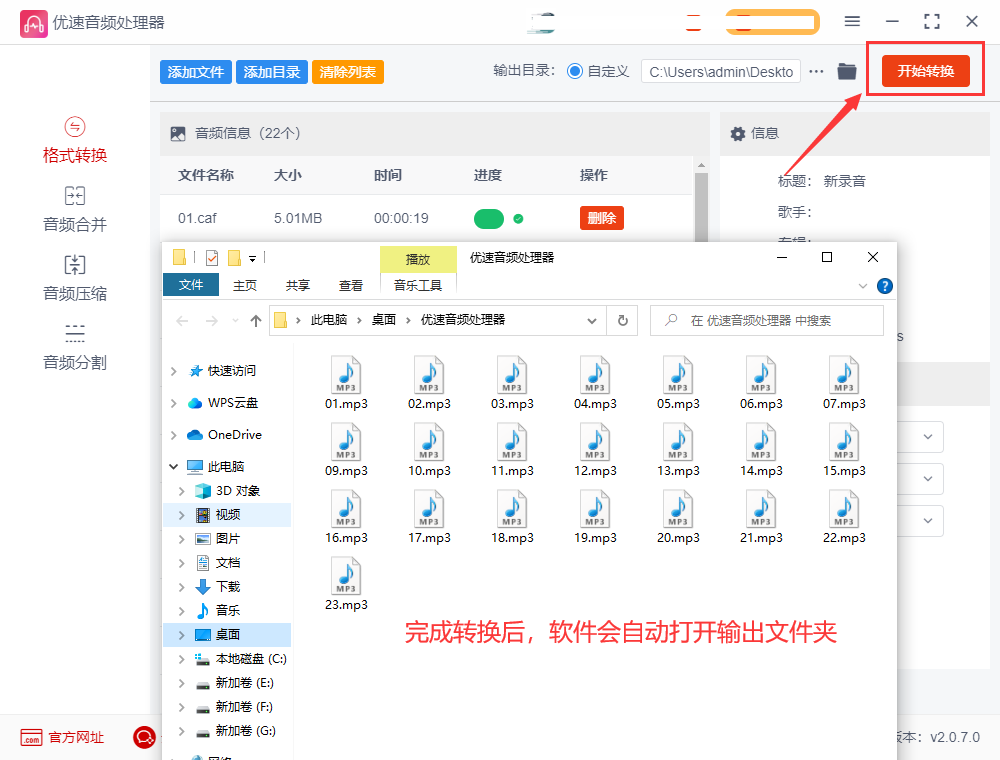
Task: Click the 优速音频处理器 app logo
Action: (33, 24)
